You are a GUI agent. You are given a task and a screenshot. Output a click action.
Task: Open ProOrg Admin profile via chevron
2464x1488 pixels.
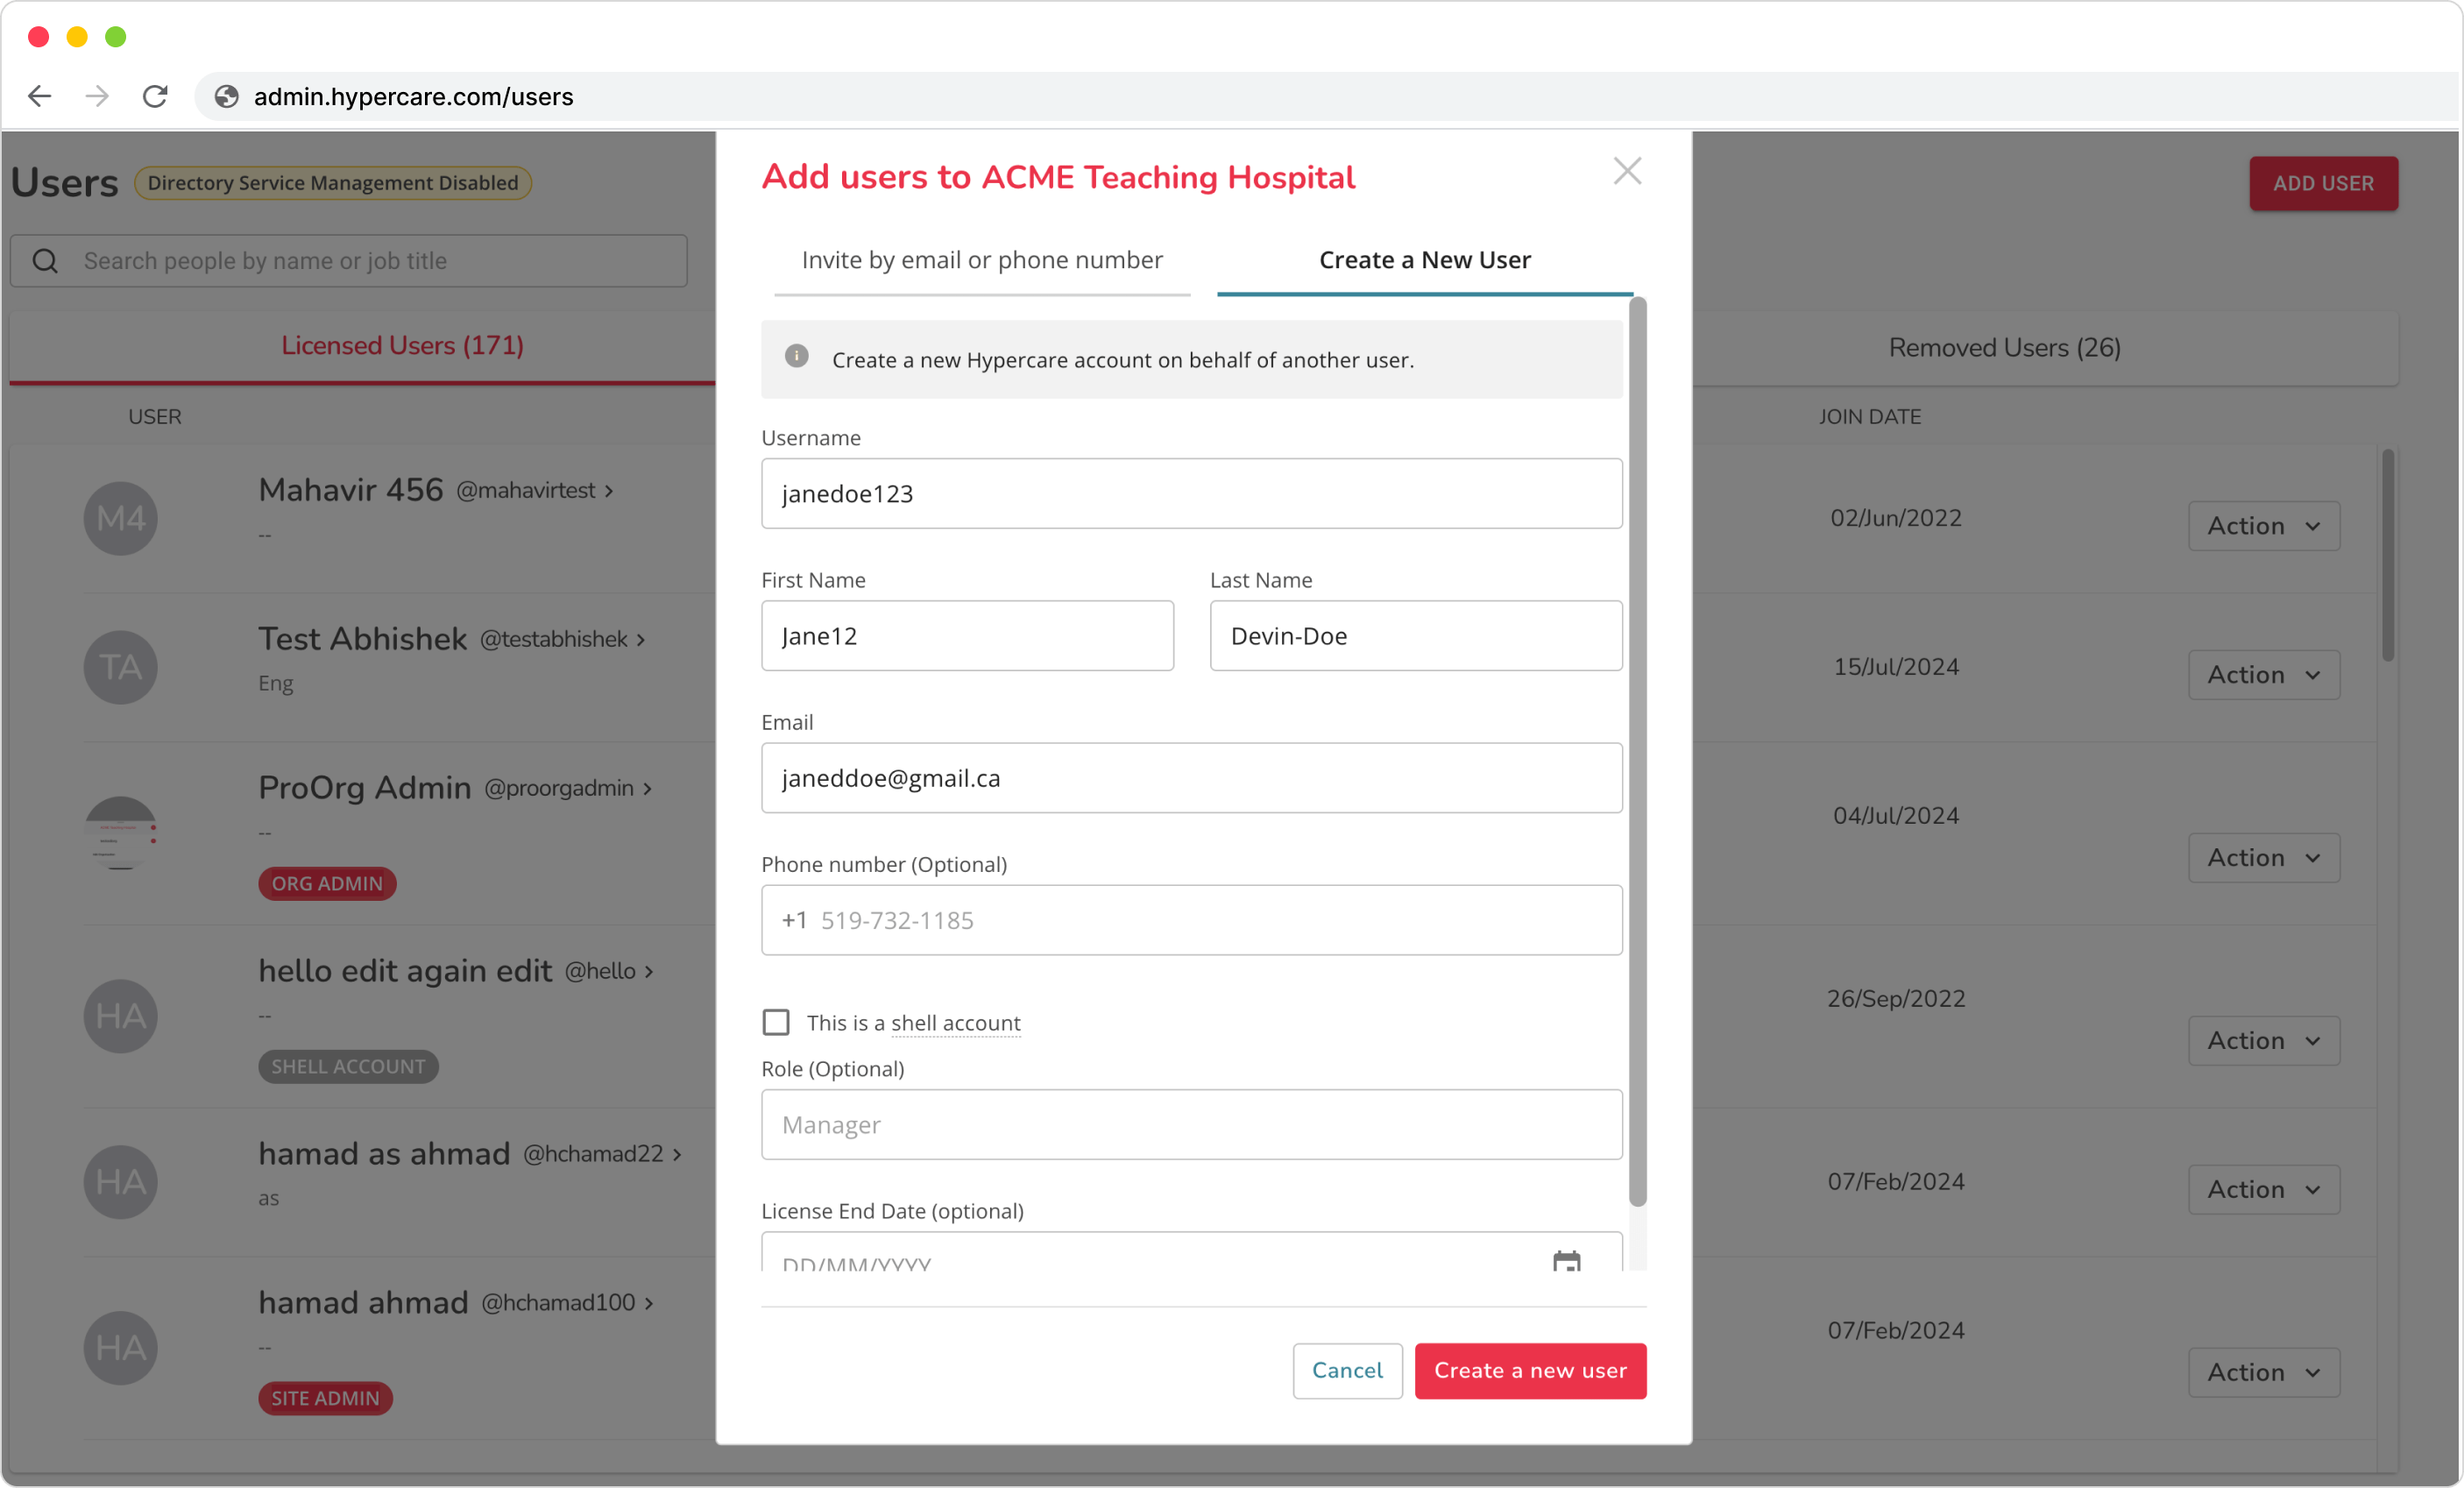click(x=648, y=789)
